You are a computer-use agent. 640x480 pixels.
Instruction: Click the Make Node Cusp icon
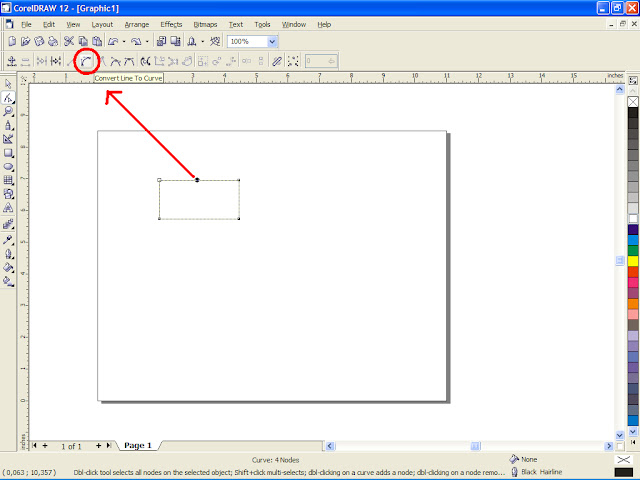pos(103,61)
